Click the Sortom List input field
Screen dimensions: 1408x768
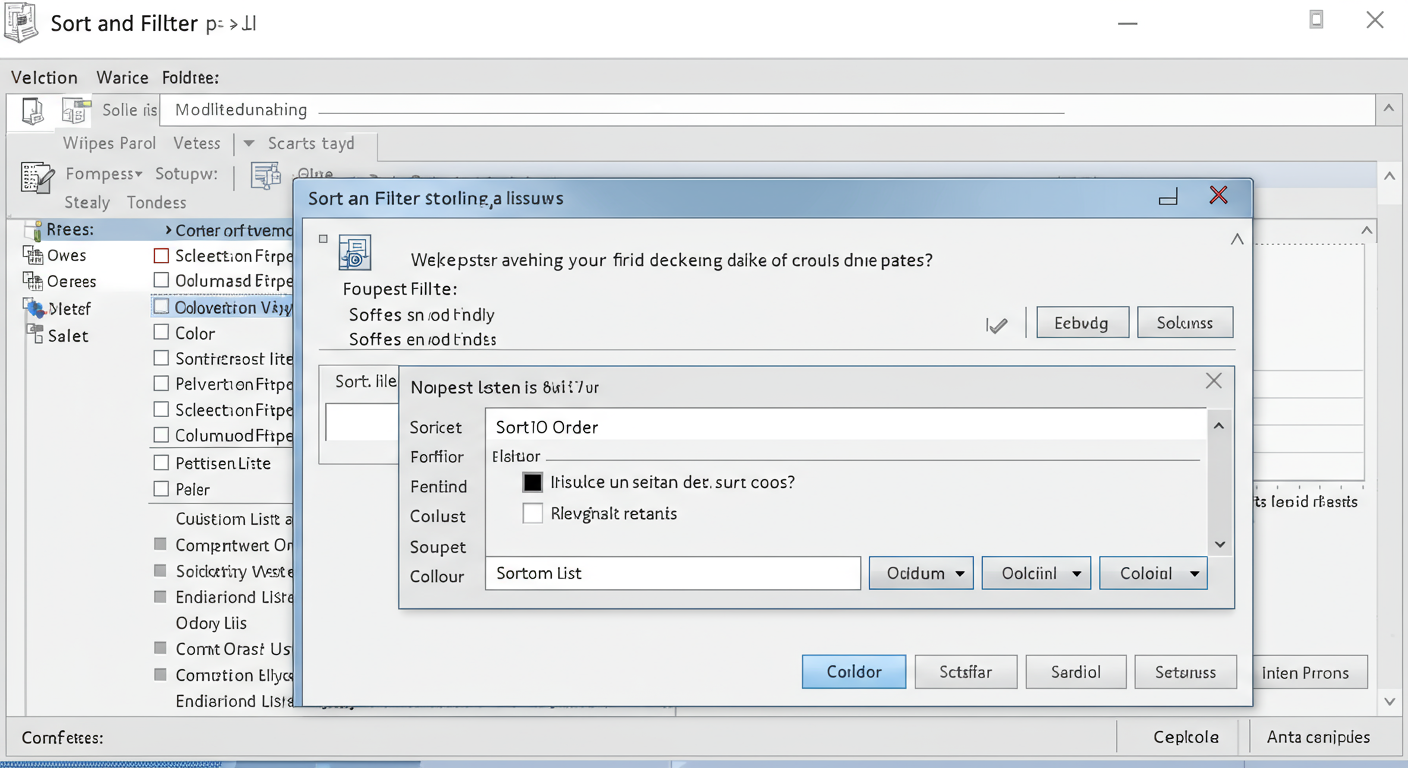pos(672,573)
